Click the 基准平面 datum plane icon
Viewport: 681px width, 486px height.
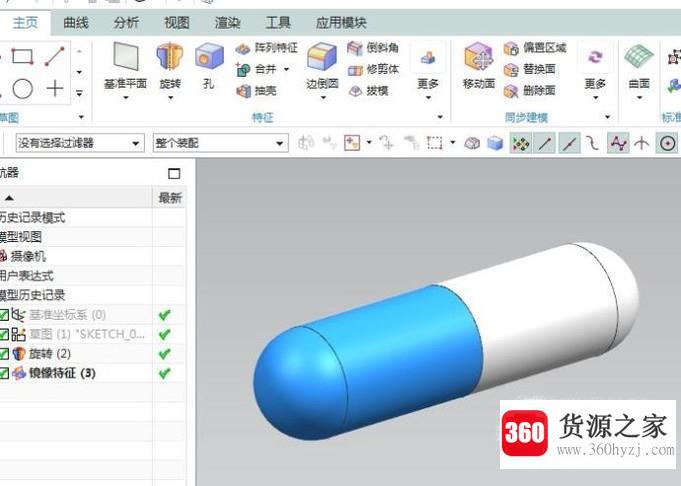tap(126, 56)
